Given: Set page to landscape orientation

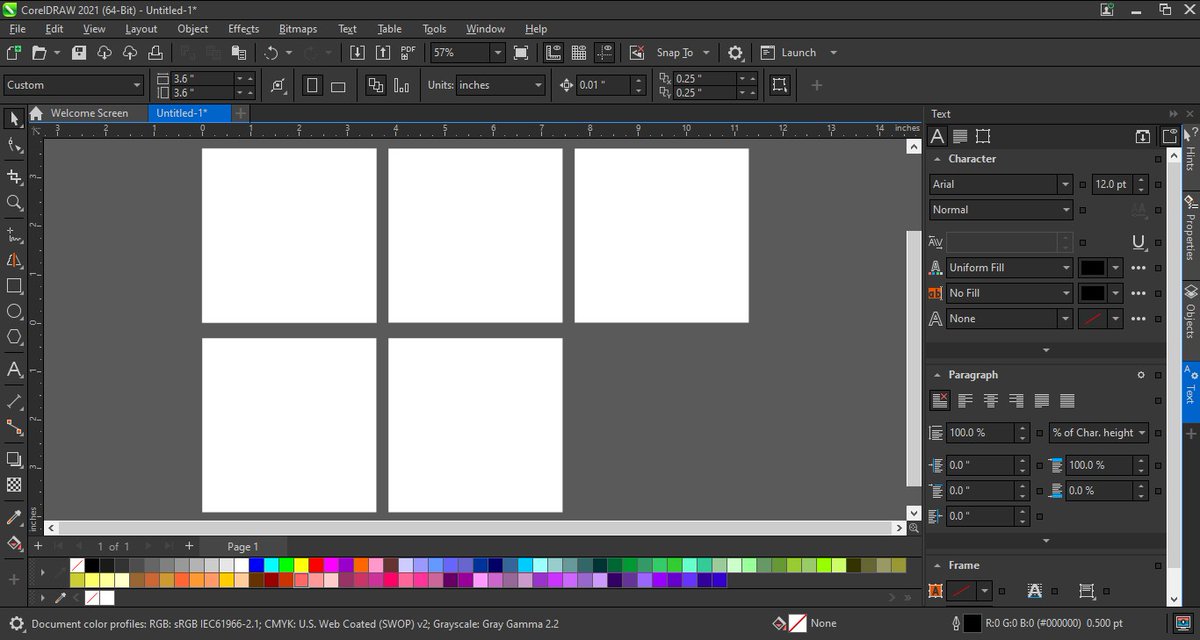Looking at the screenshot, I should (x=338, y=85).
